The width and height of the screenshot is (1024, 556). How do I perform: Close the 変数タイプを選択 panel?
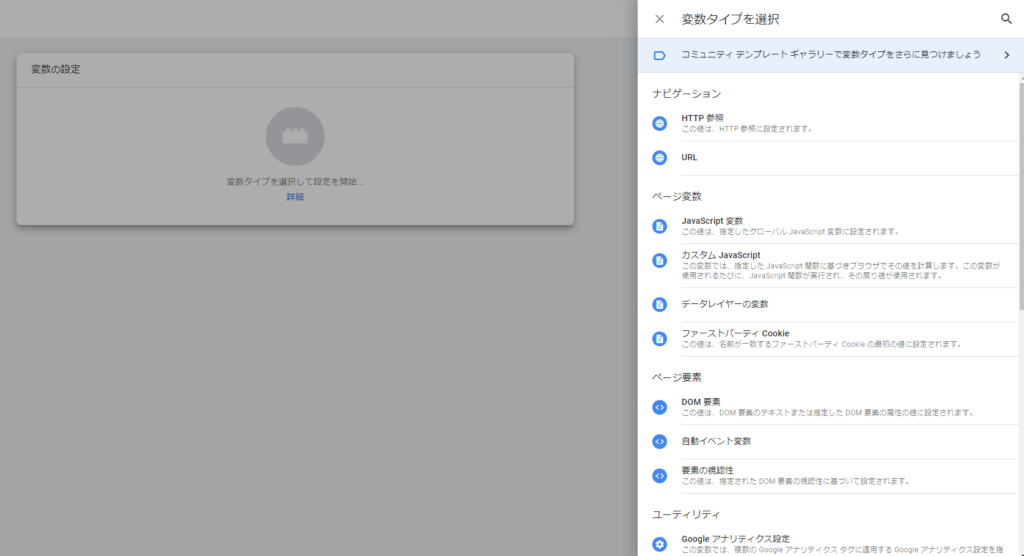660,19
